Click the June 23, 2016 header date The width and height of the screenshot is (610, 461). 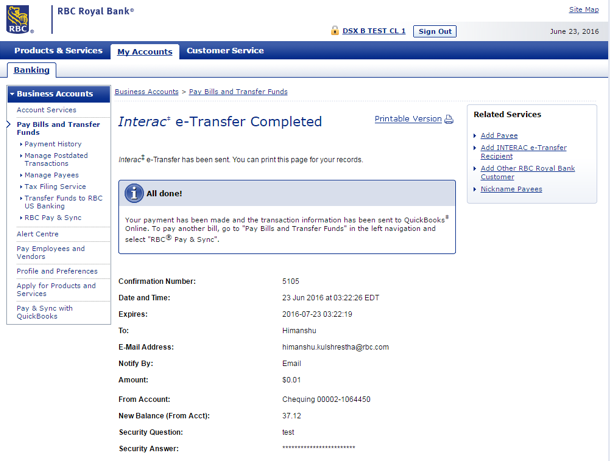click(x=574, y=32)
